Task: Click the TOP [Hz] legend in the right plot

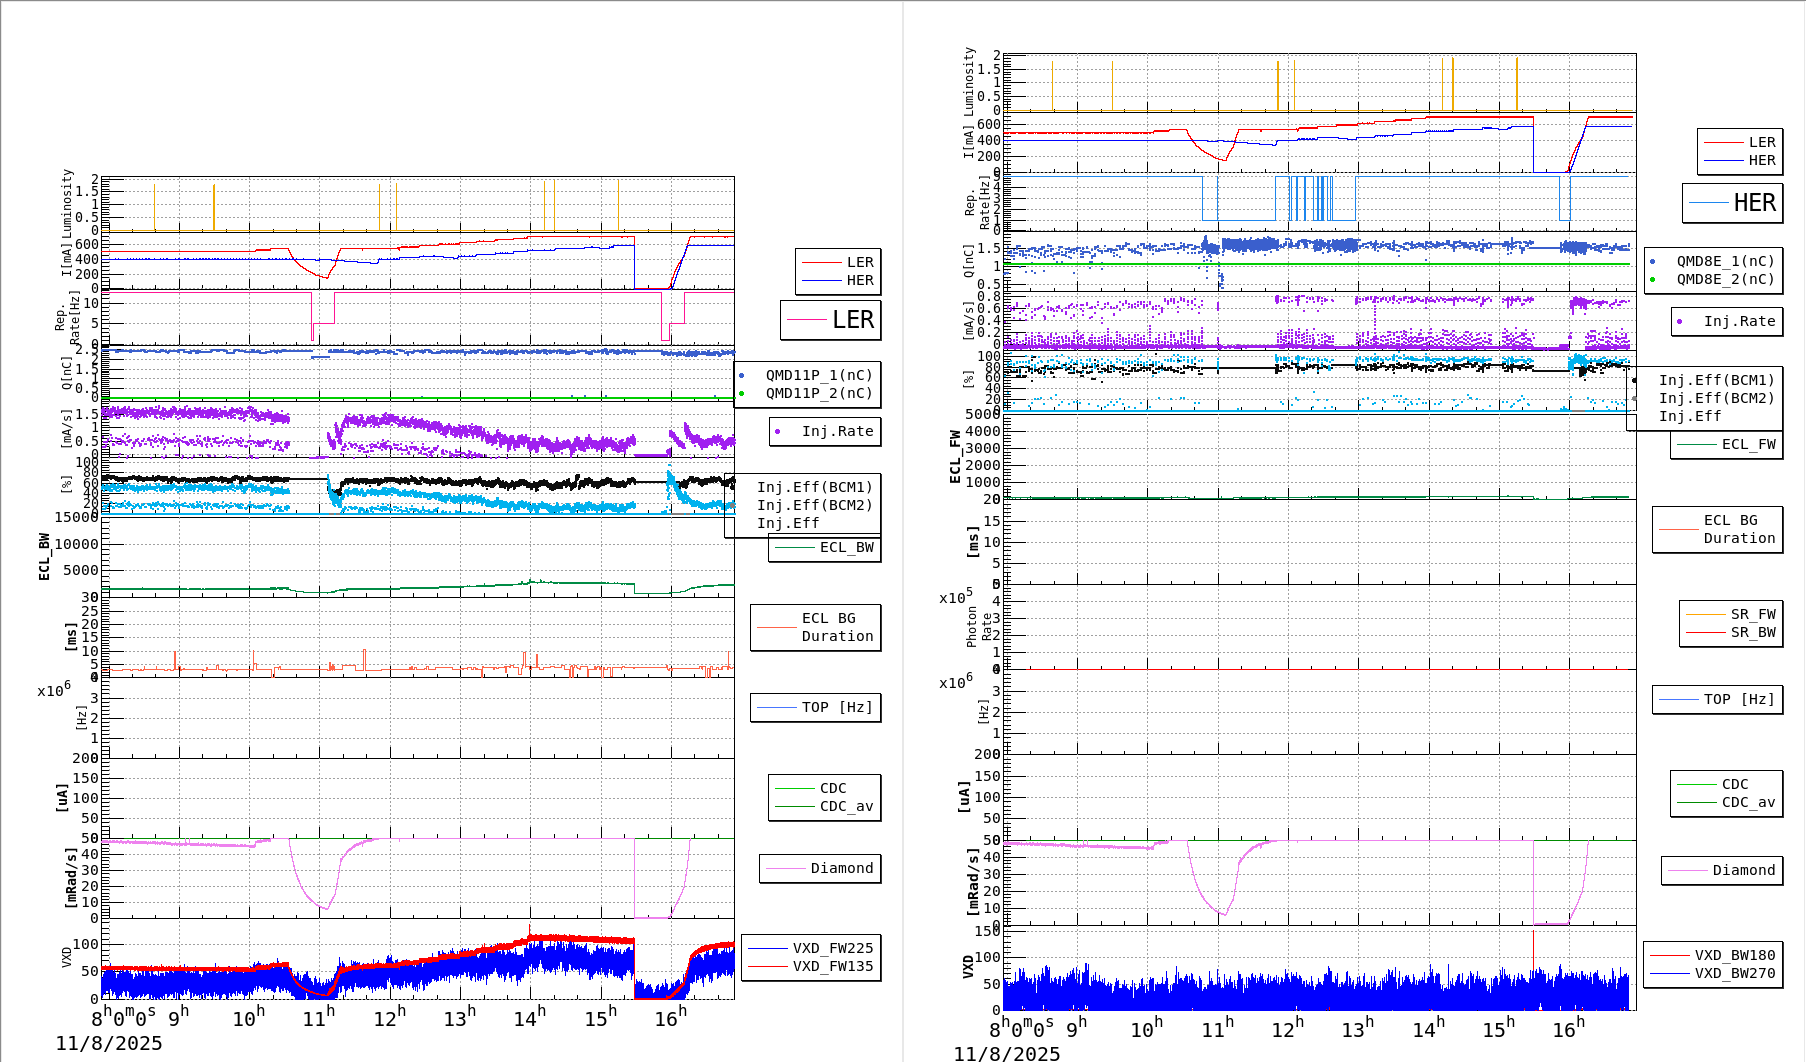Action: coord(1717,699)
